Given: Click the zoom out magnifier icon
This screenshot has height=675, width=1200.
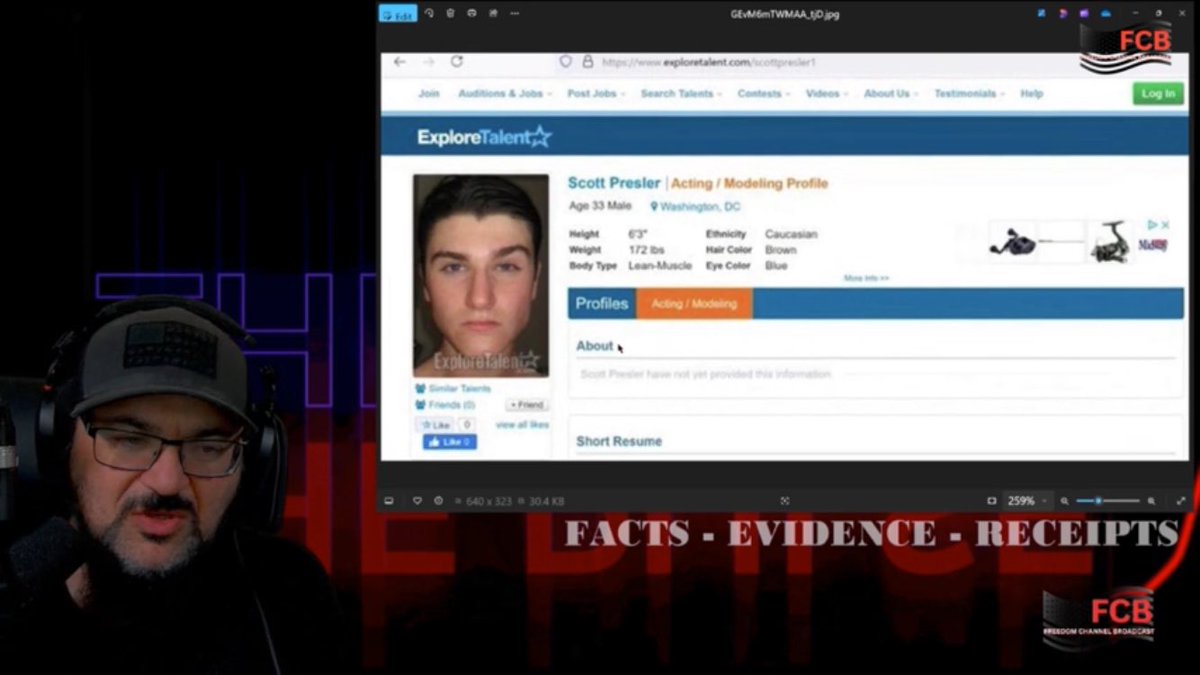Looking at the screenshot, I should pos(1065,500).
